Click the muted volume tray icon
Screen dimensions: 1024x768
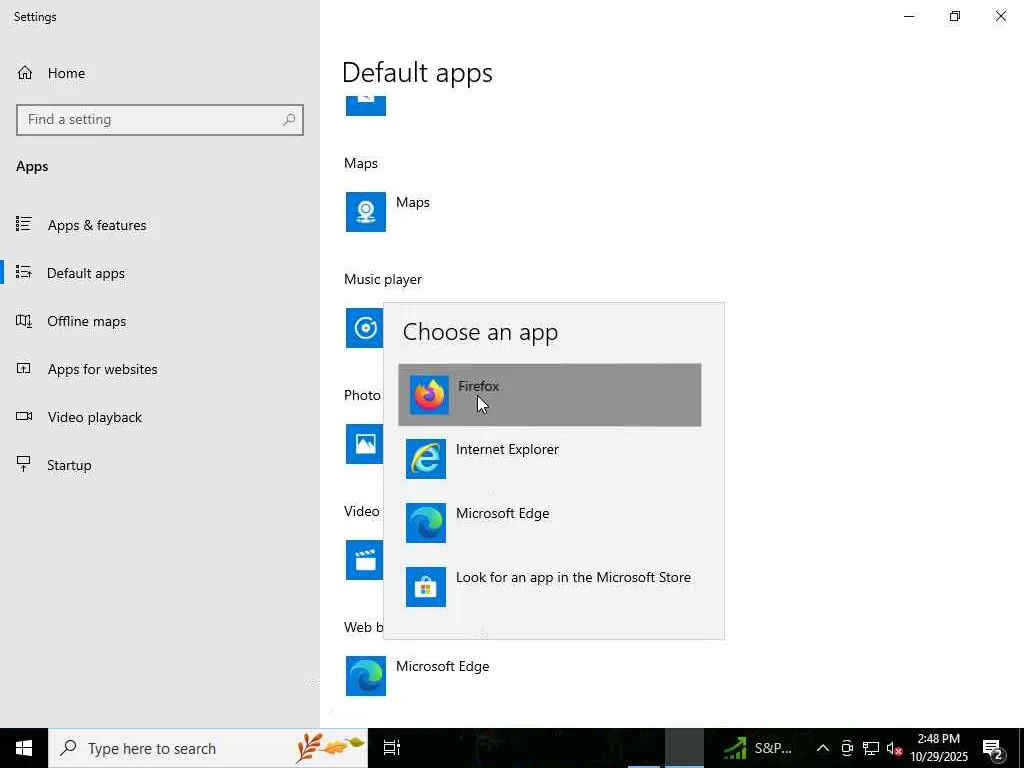click(894, 748)
